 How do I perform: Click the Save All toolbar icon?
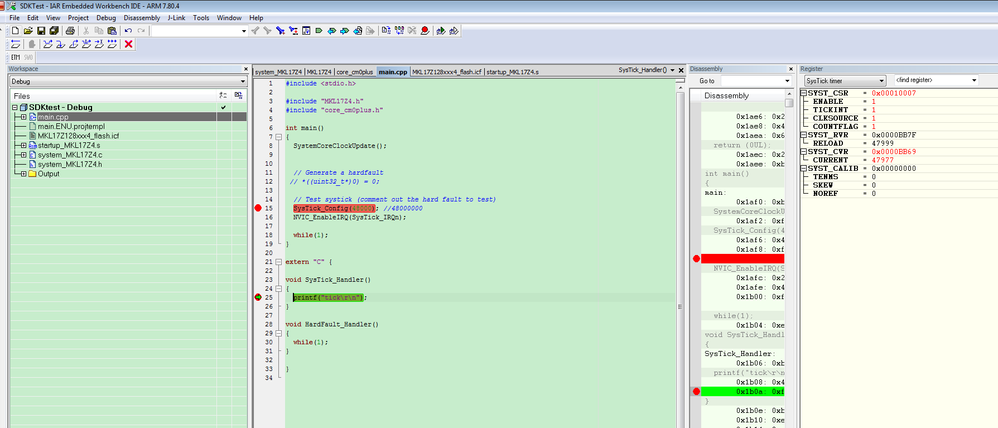53,30
